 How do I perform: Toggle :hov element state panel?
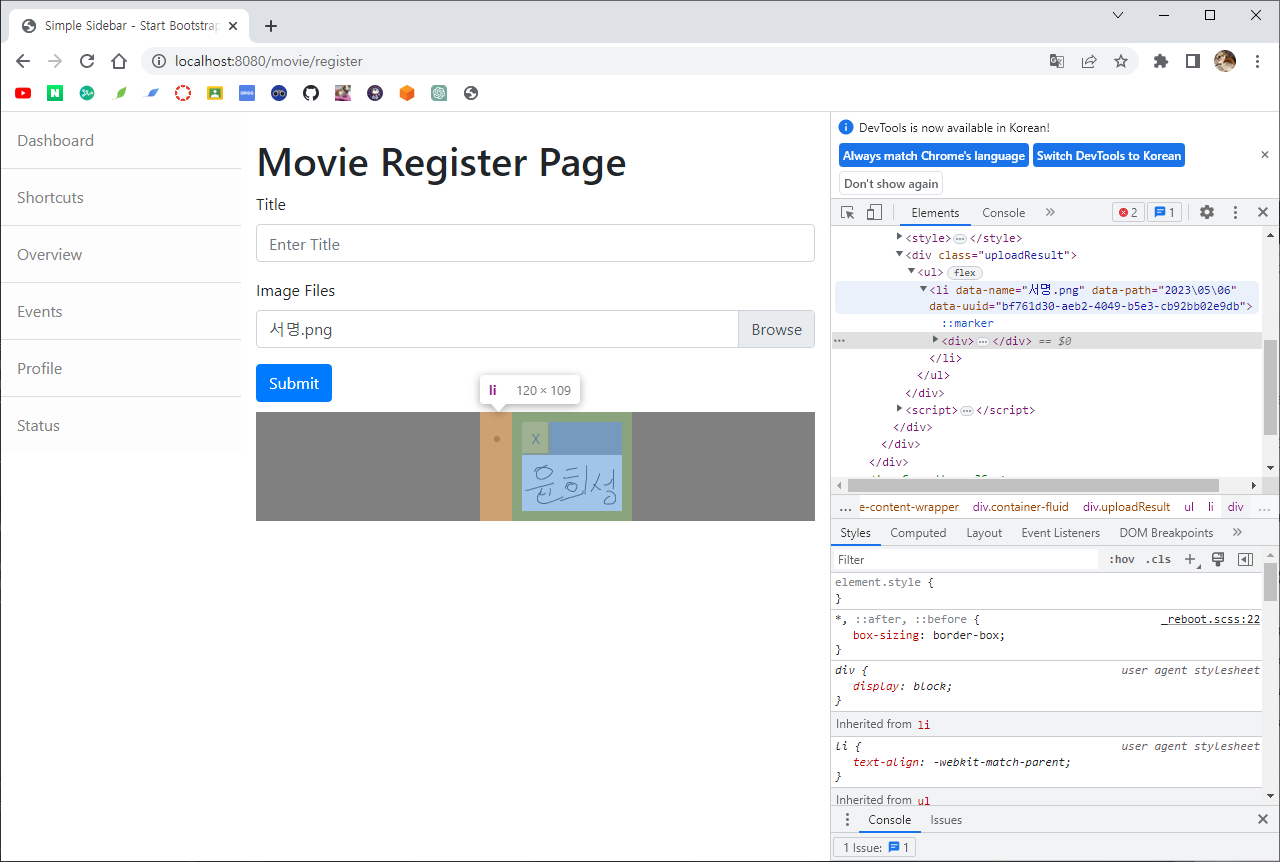coord(1122,559)
